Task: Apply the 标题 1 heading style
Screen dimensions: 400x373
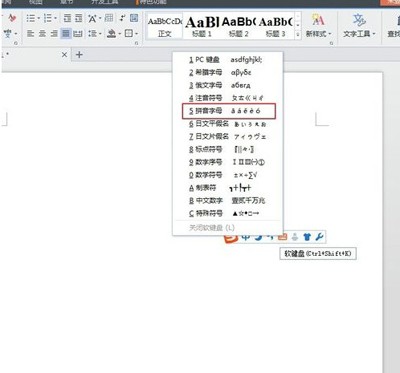Action: 201,26
